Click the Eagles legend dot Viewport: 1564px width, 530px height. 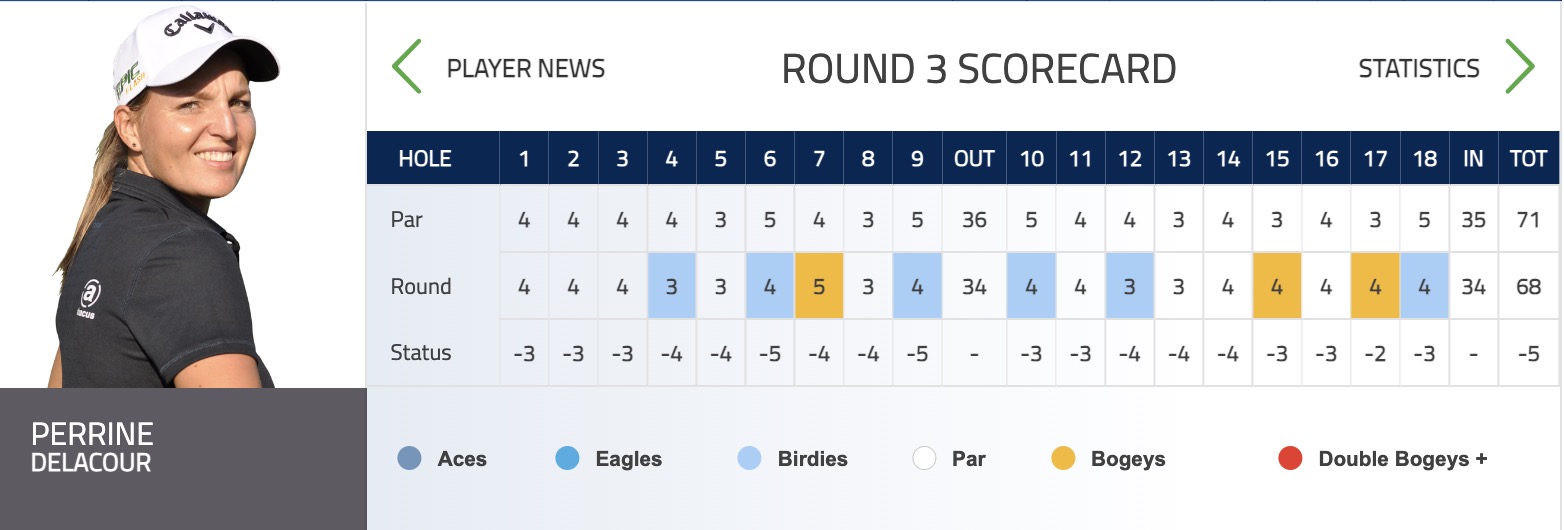click(567, 459)
